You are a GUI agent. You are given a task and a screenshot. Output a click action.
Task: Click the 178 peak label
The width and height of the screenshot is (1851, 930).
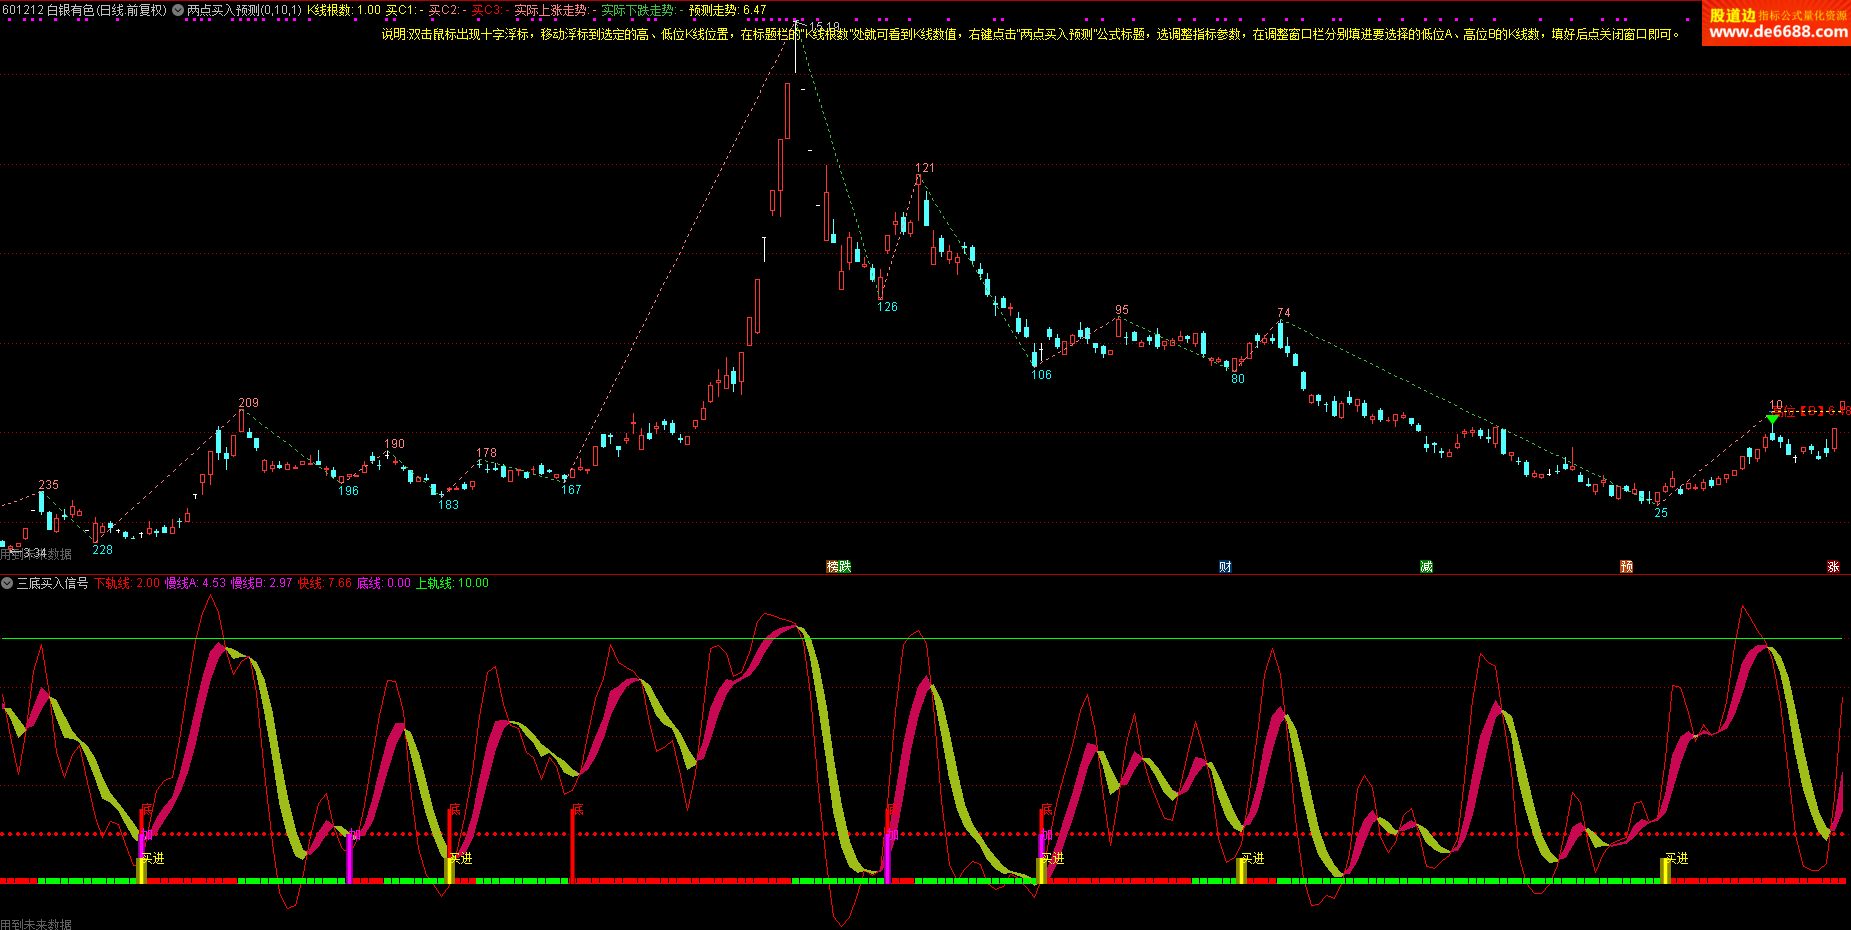click(486, 453)
